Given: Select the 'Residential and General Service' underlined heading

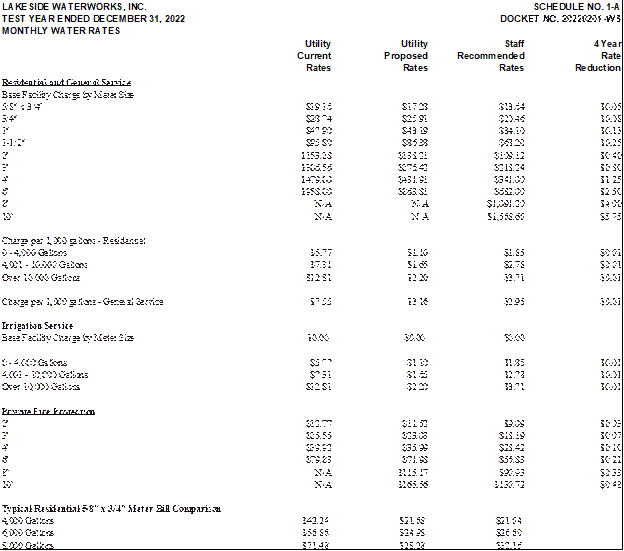Looking at the screenshot, I should 66,82.
